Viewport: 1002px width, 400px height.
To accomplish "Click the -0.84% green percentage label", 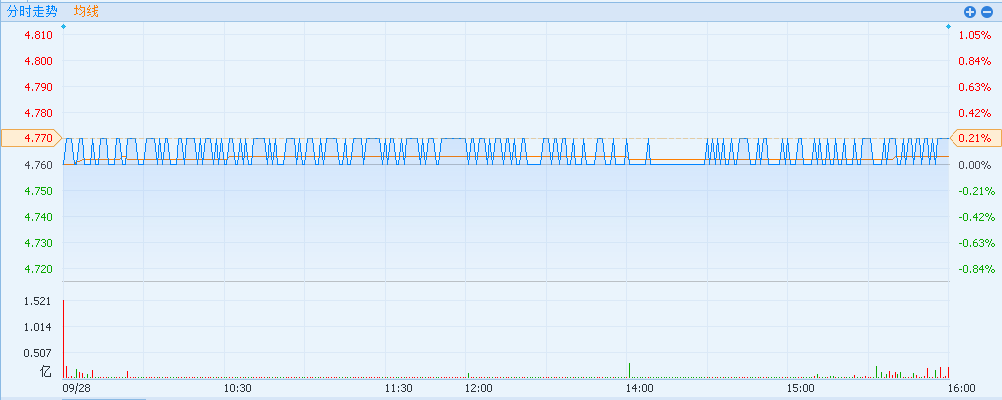I will click(976, 268).
